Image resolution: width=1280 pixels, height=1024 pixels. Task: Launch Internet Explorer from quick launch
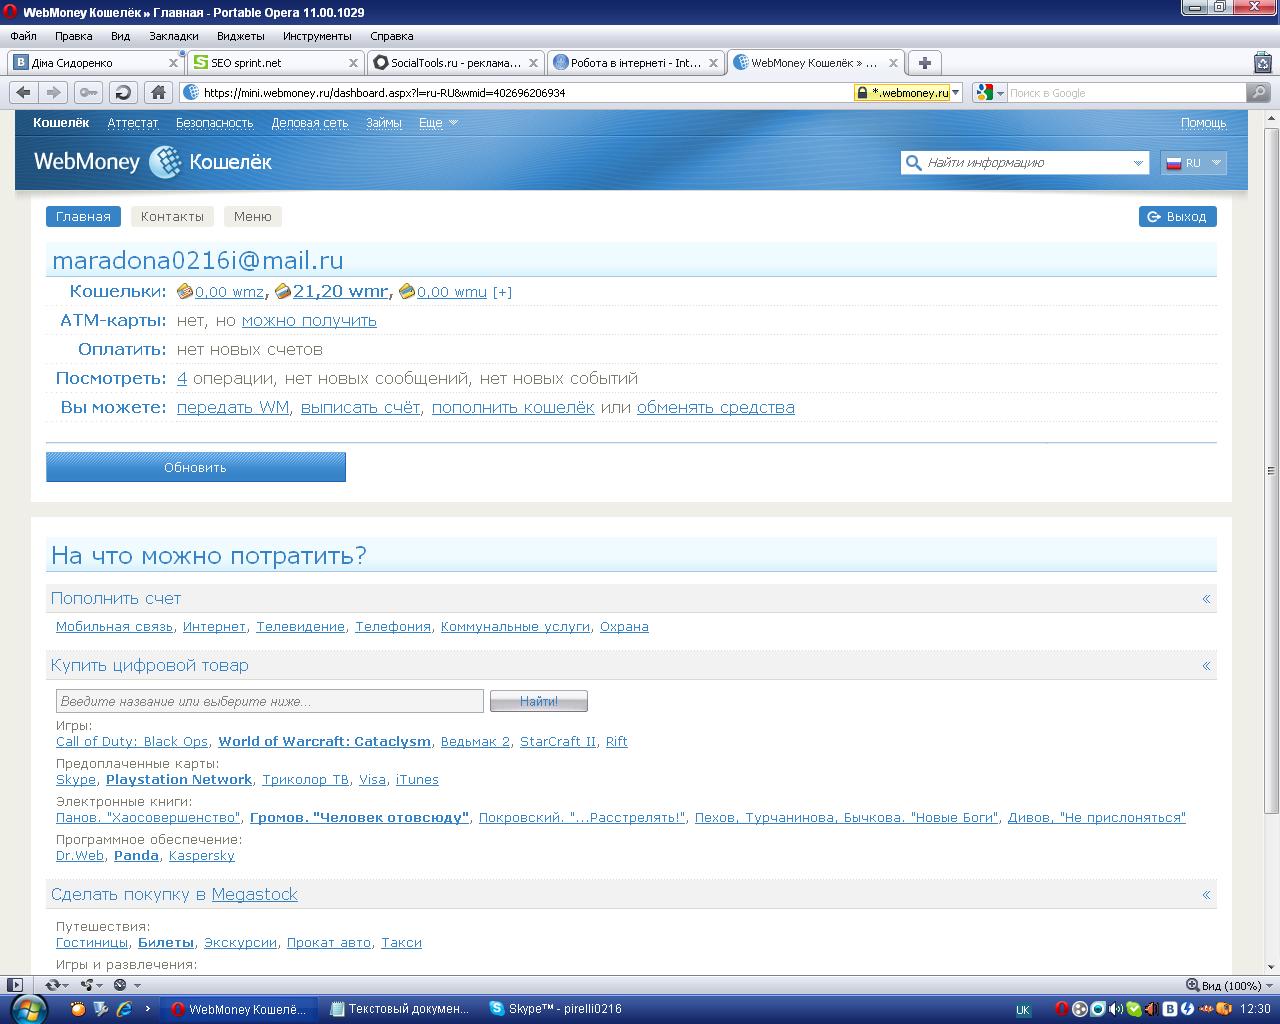124,1009
